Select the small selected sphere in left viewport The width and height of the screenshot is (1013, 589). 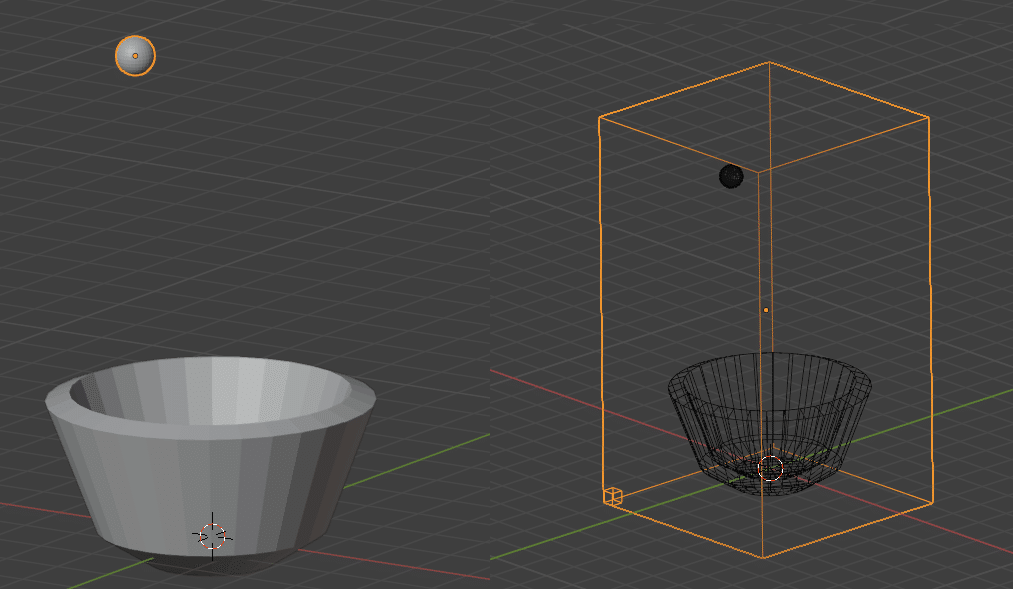pos(135,56)
